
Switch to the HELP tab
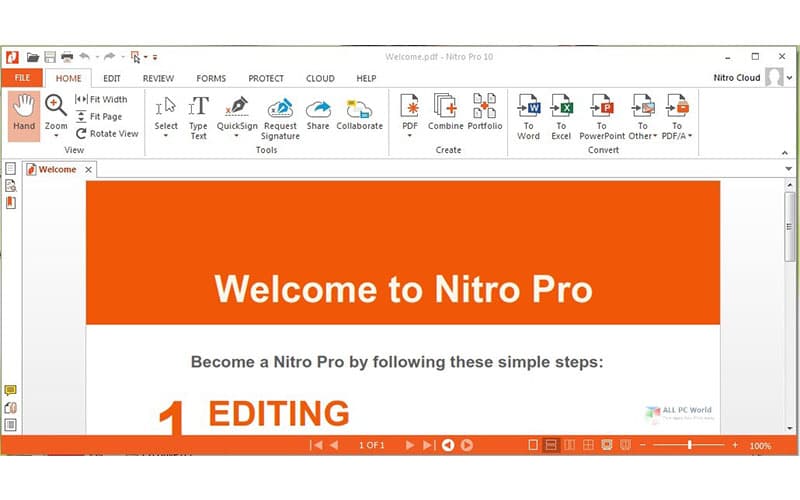point(366,78)
